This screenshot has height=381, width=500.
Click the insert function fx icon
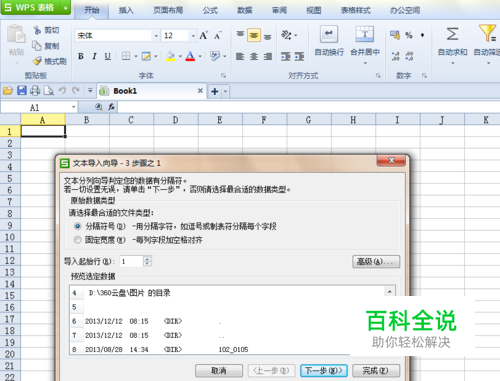[112, 107]
